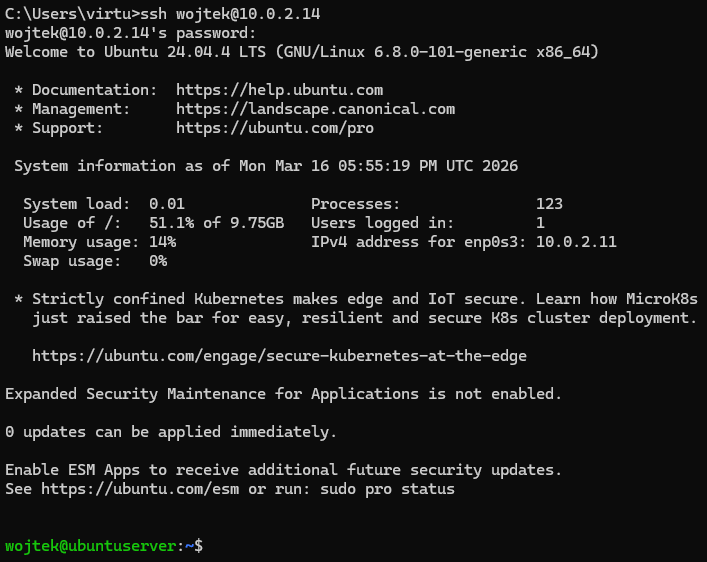
Task: Click the https://ubuntu.com/pro support link
Action: pos(275,128)
